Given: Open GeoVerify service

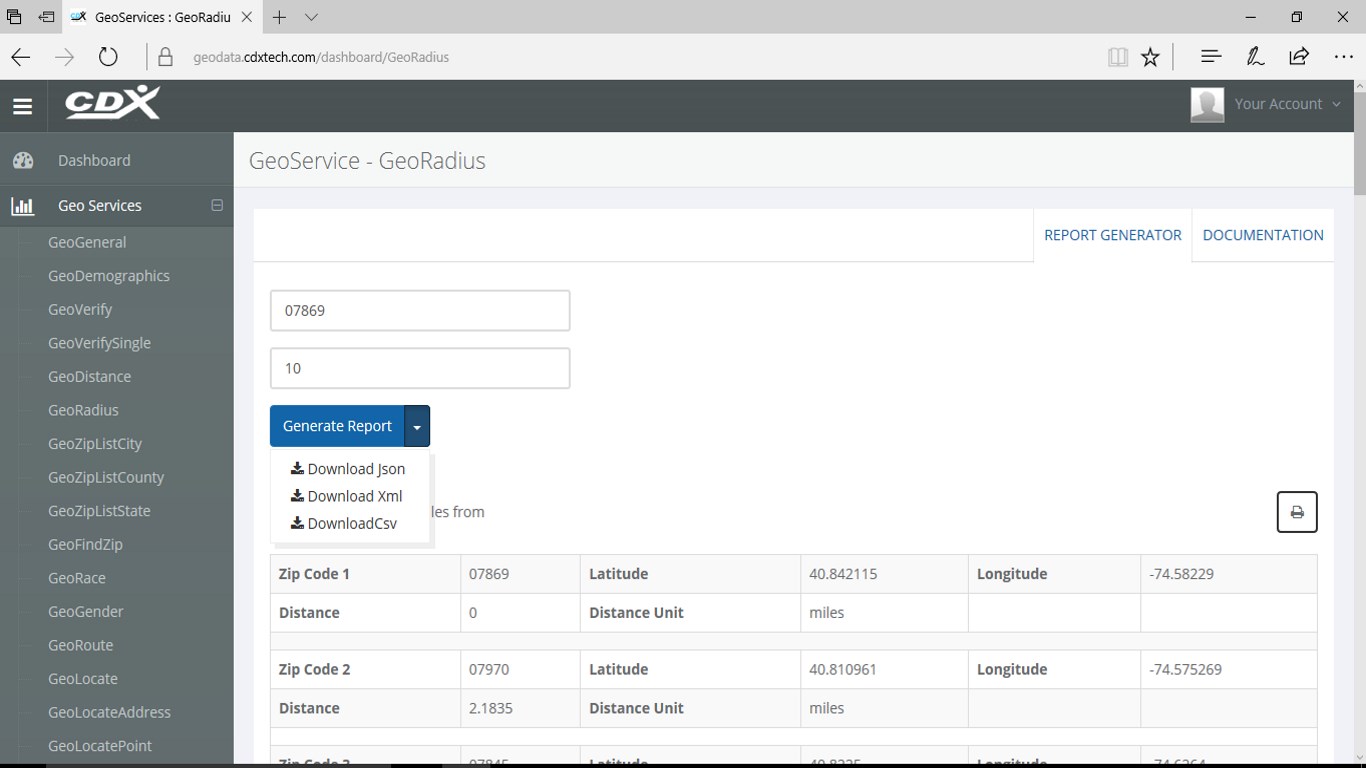Looking at the screenshot, I should click(x=80, y=309).
